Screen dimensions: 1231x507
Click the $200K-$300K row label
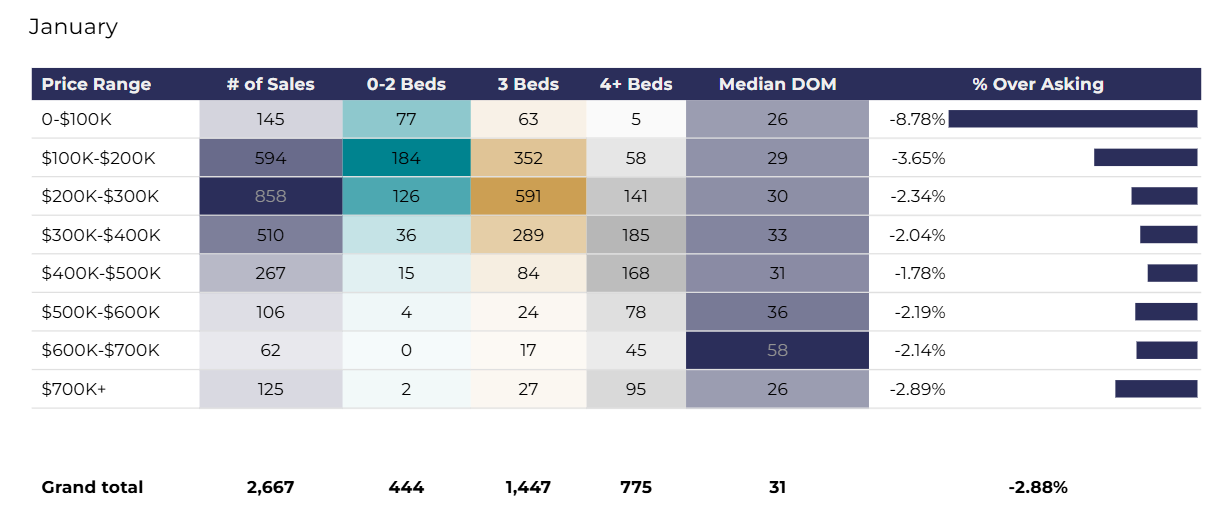point(100,196)
